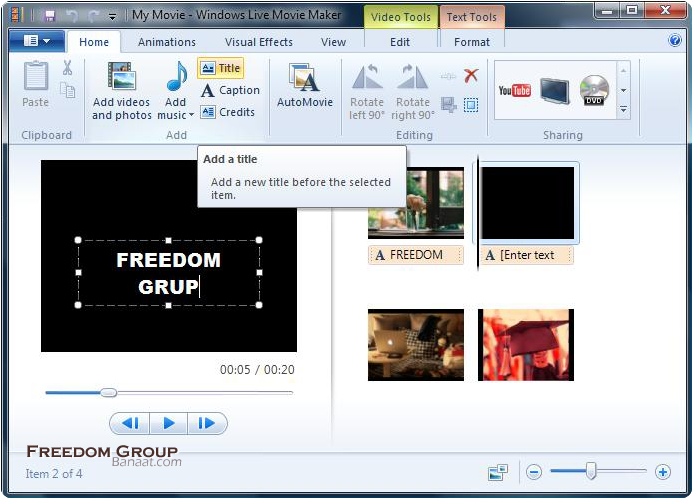Click FREEDOM GRUP text box in preview
Image resolution: width=696 pixels, height=502 pixels.
pyautogui.click(x=169, y=273)
